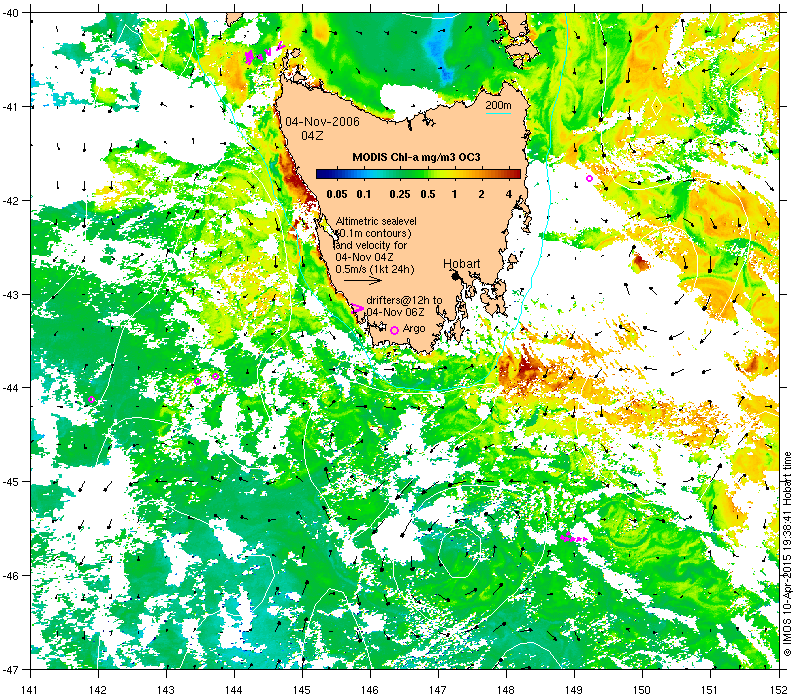The width and height of the screenshot is (800, 700).
Task: Click the '146' longitude axis label
Action: point(370,690)
